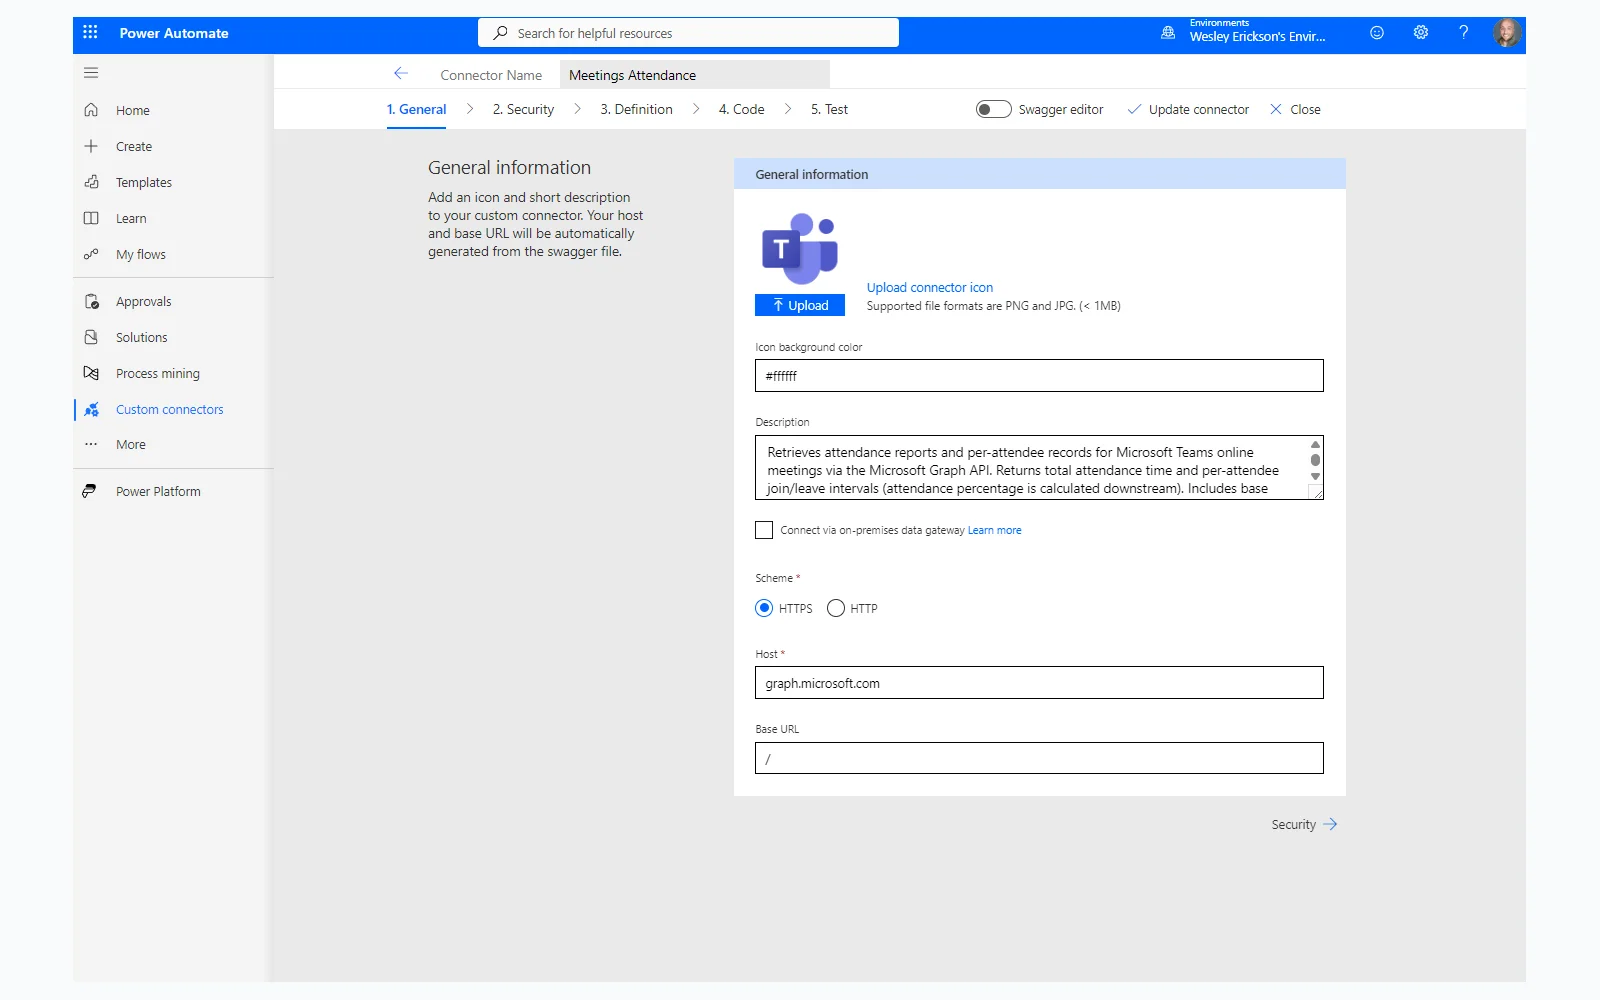Screen dimensions: 1600x1000
Task: Open Power Platform in the sidebar
Action: 158,491
